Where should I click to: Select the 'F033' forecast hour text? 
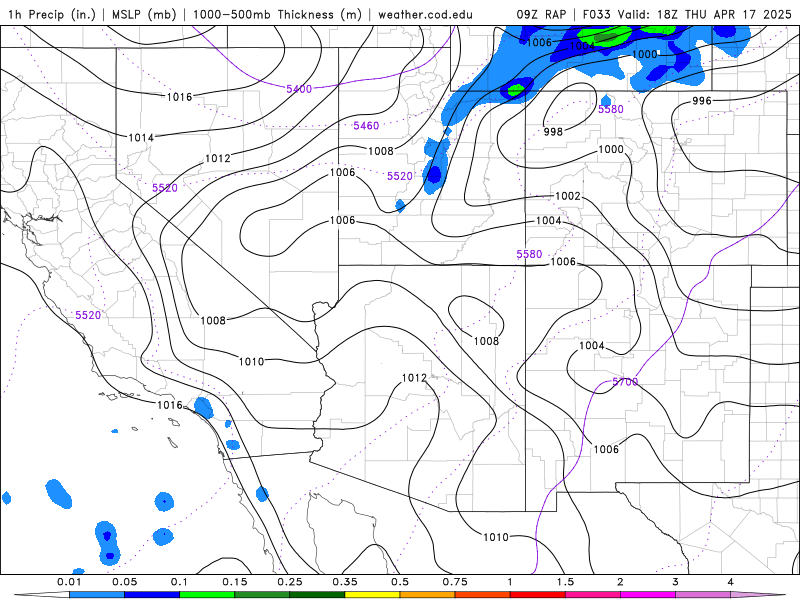[596, 14]
